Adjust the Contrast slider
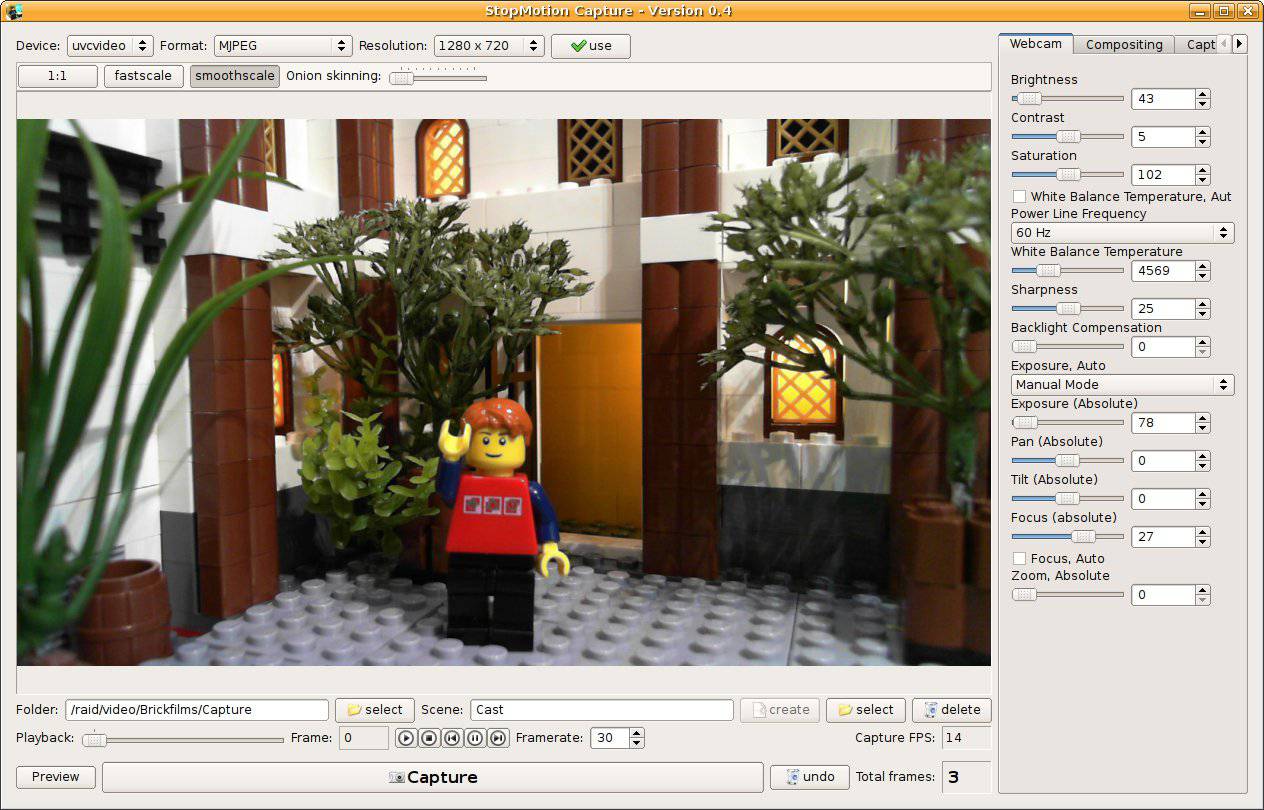1264x810 pixels. 1068,137
